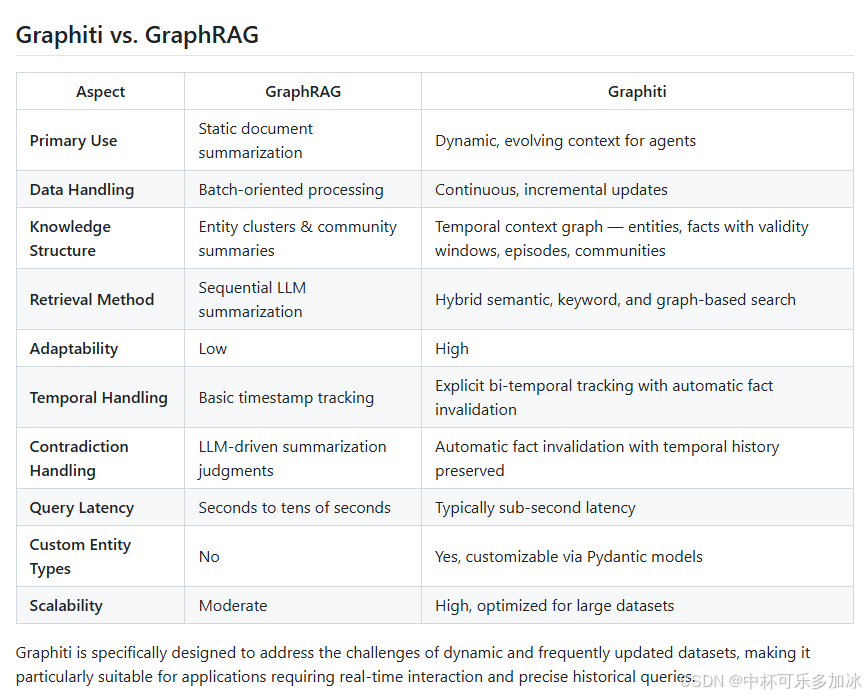Click the Contradiction Handling row label
865x696 pixels.
(x=79, y=458)
